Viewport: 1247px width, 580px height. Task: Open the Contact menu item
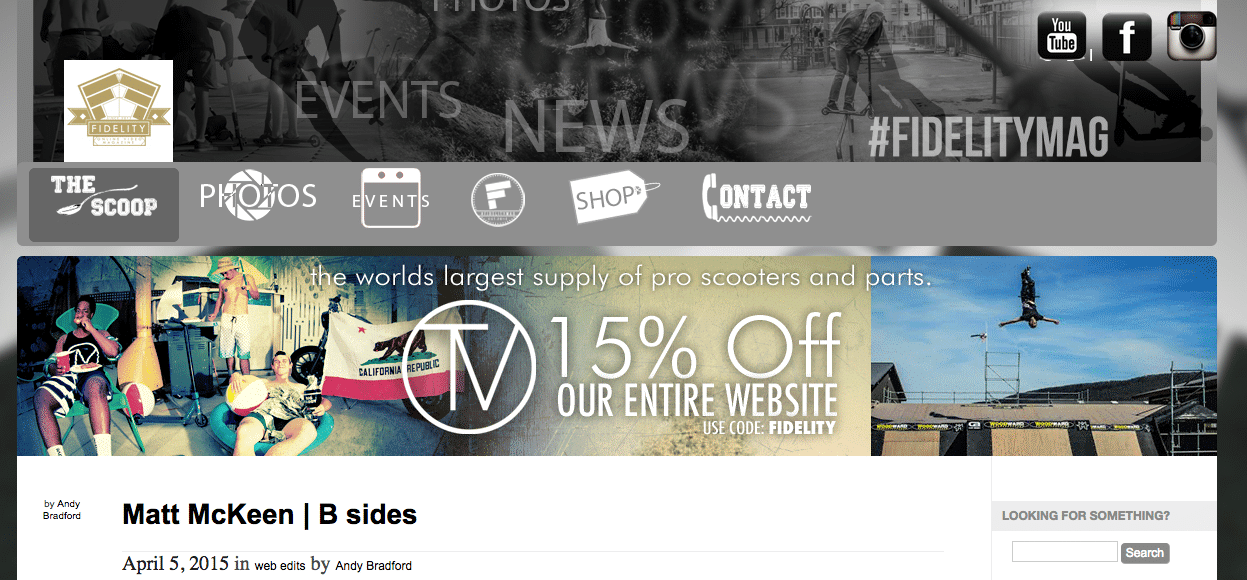(757, 197)
